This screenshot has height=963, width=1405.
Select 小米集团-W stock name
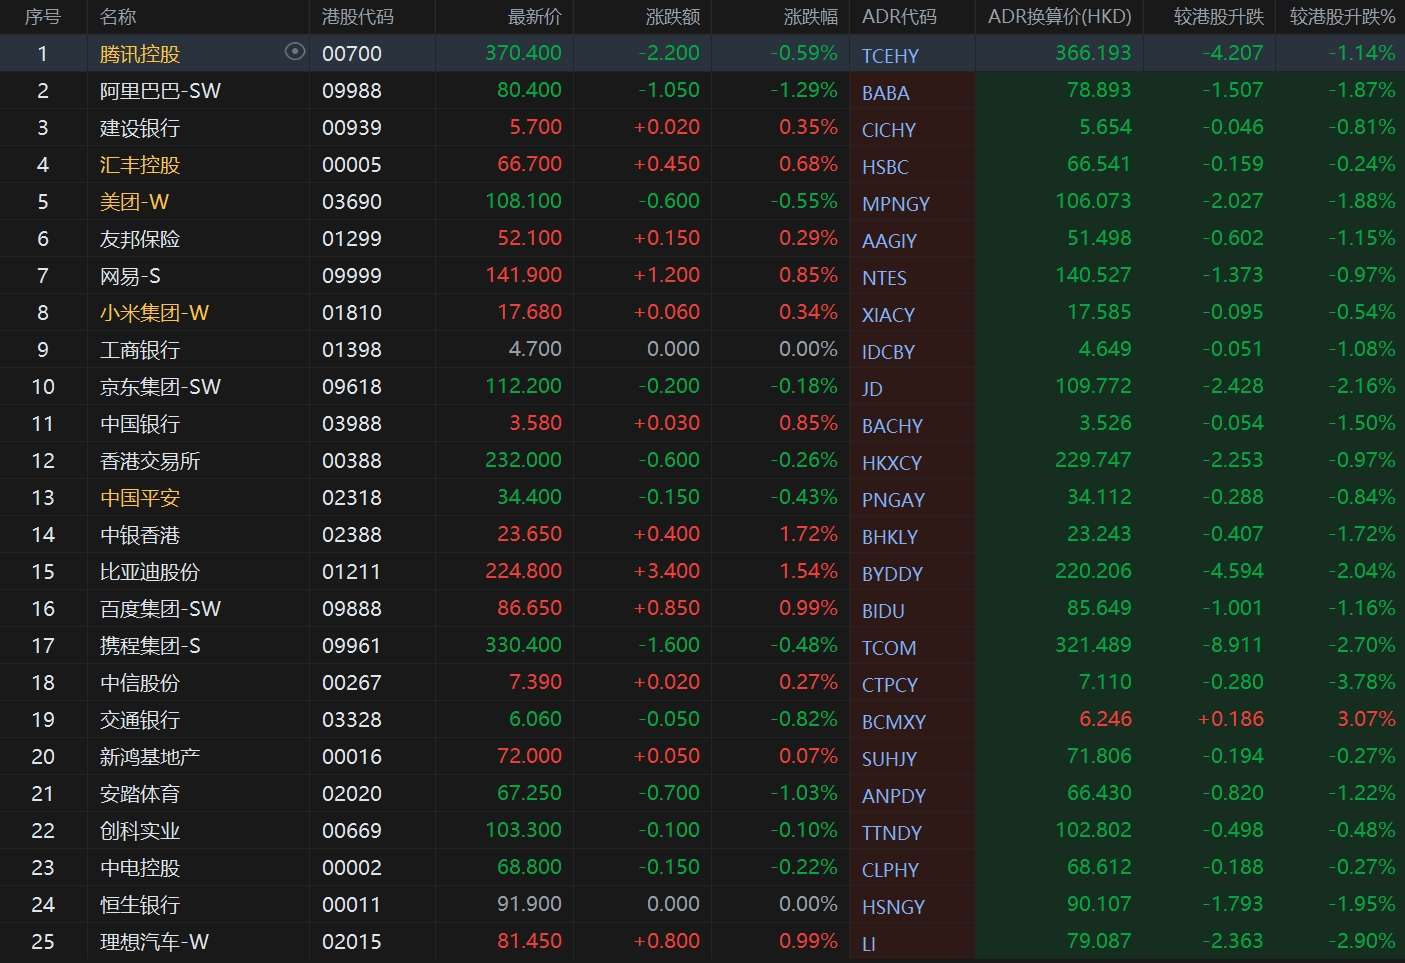coord(154,313)
